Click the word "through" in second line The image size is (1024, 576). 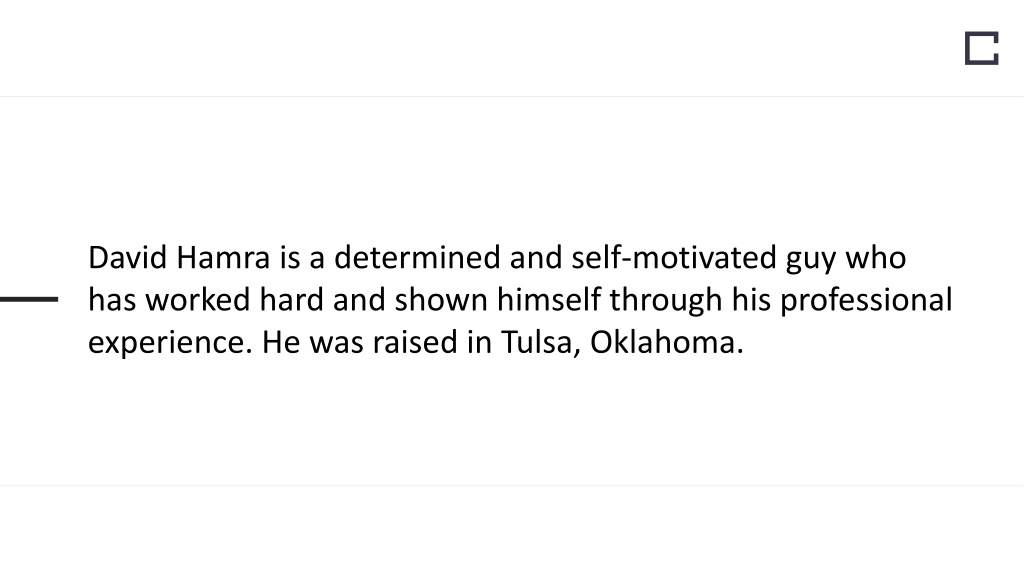(x=665, y=302)
